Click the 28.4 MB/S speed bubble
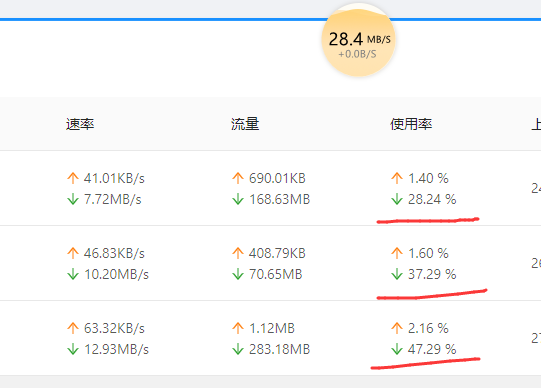This screenshot has width=541, height=388. tap(358, 40)
